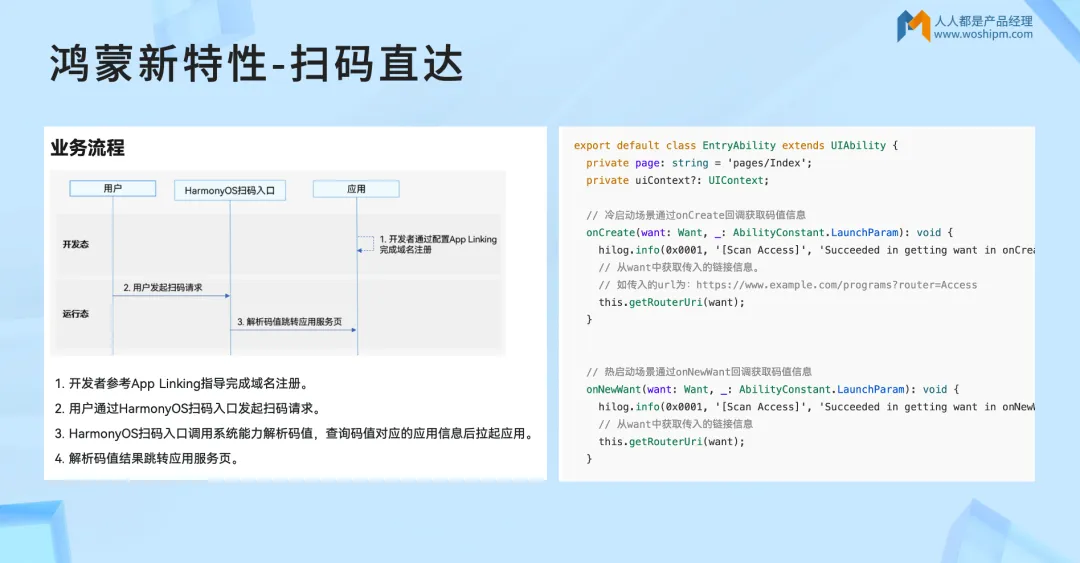Select the 开发态 row label
This screenshot has width=1080, height=563.
click(76, 244)
